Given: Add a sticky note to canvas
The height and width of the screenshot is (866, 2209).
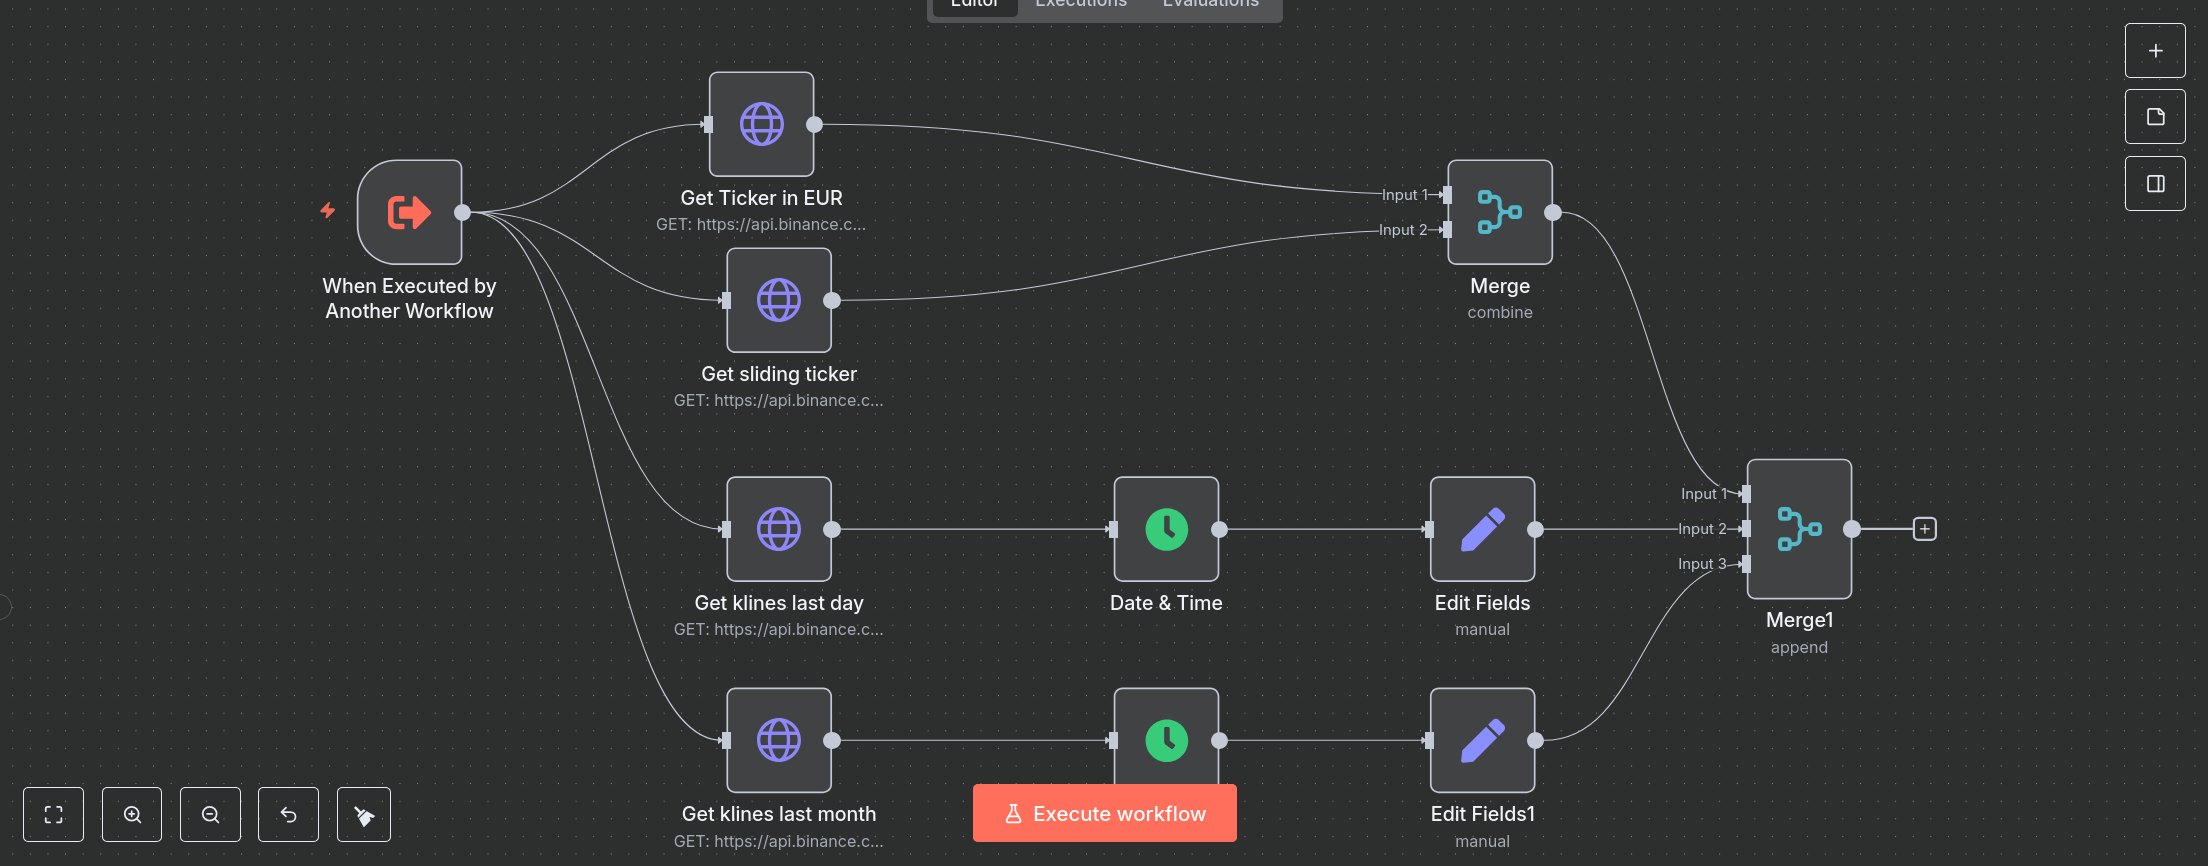Looking at the screenshot, I should point(2155,117).
